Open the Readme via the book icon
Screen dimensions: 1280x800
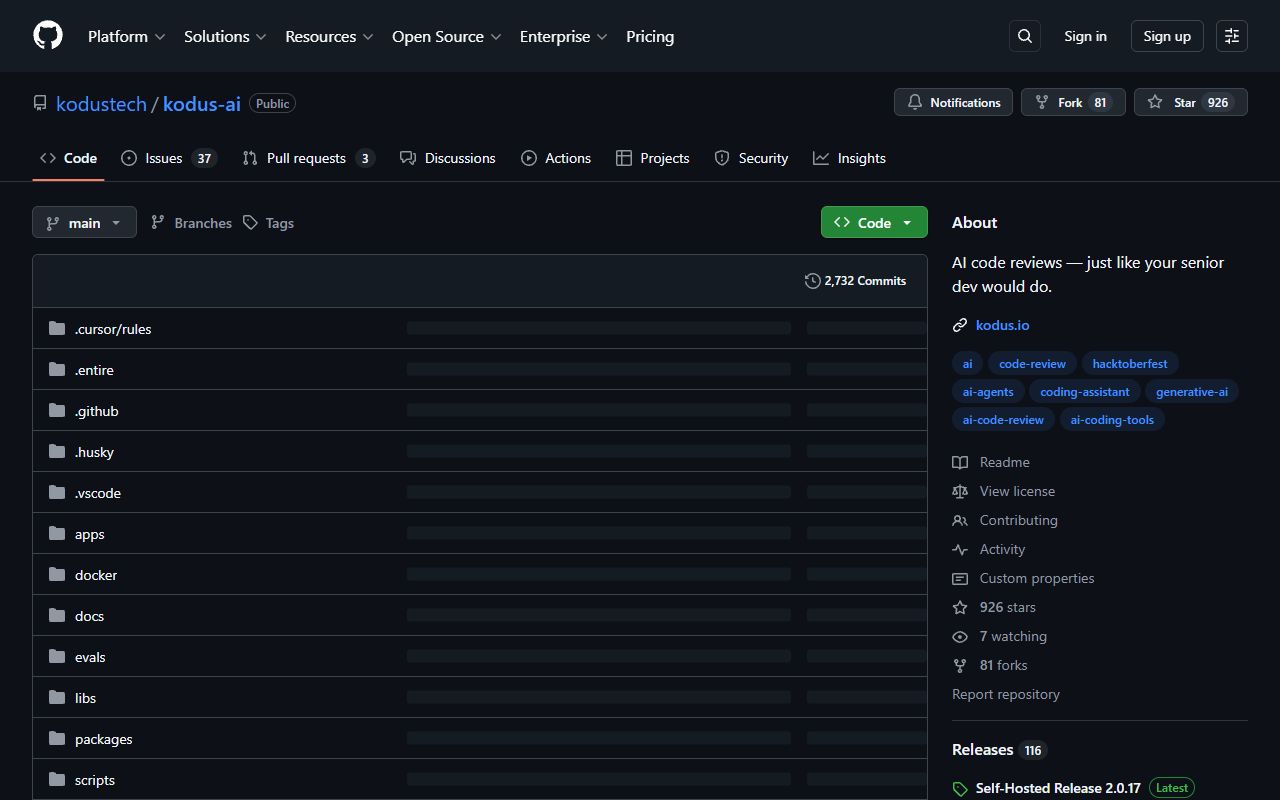[960, 462]
